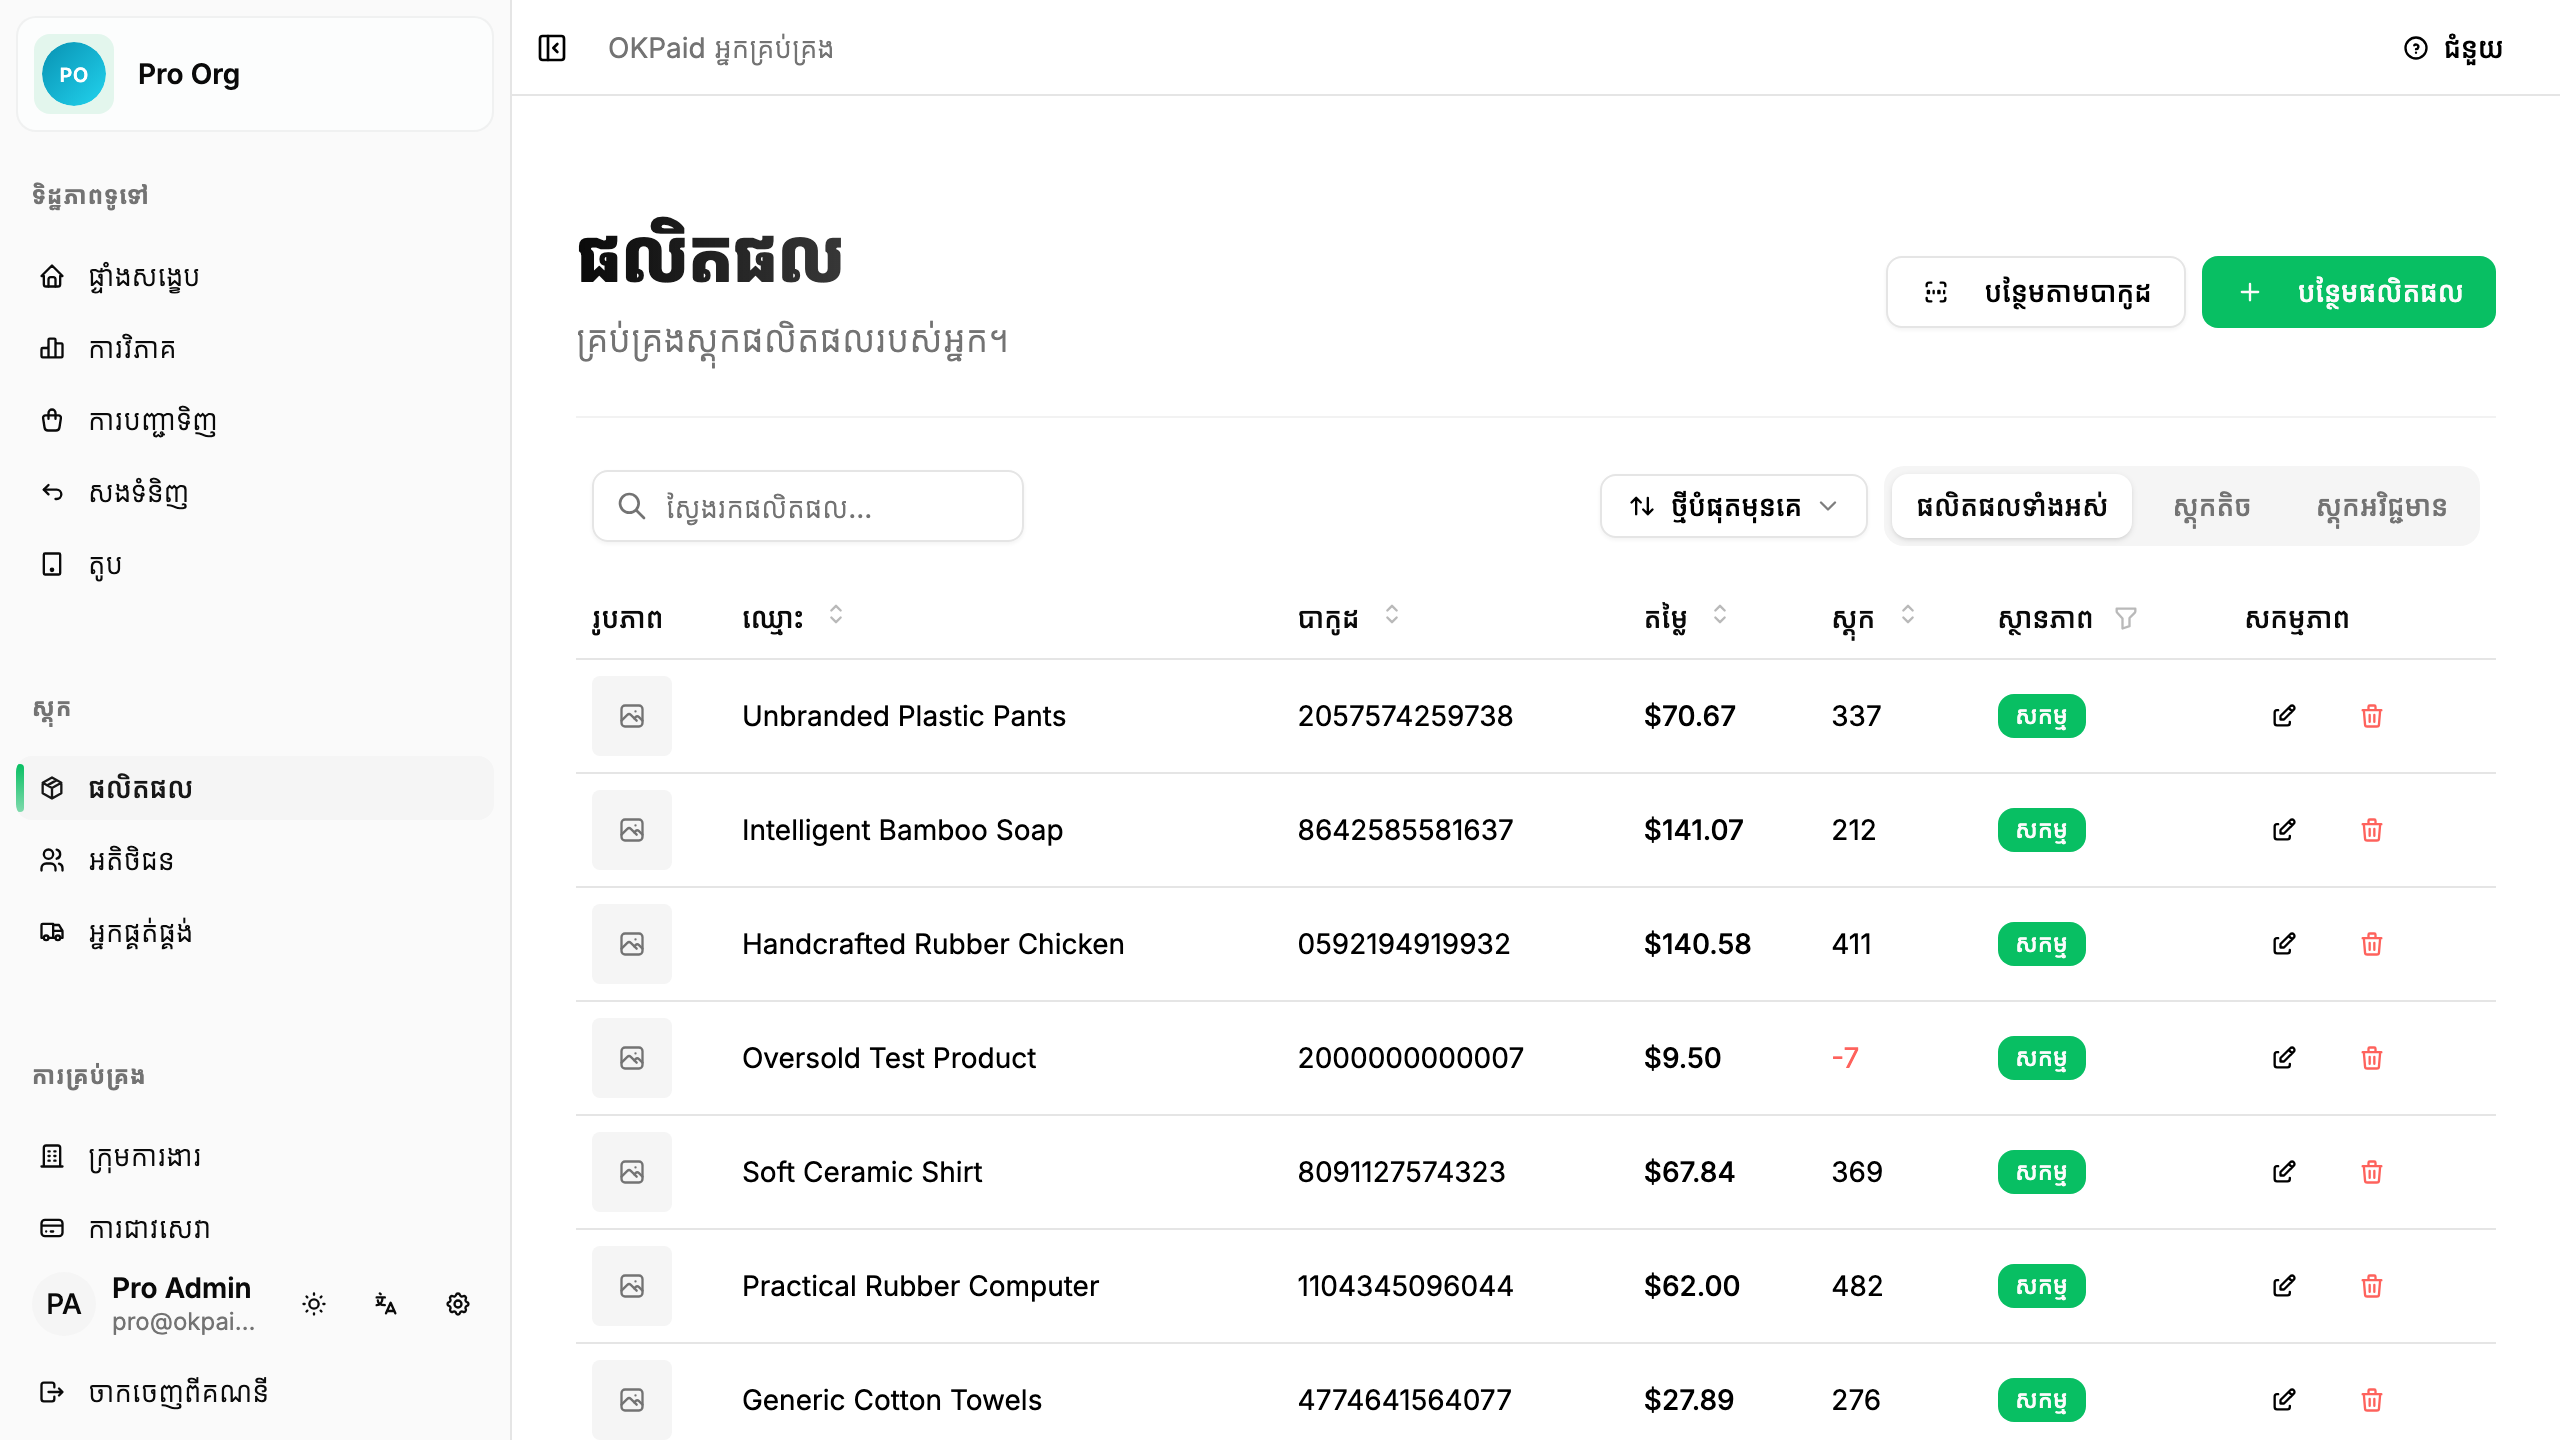Sort table by price column arrows
Image resolution: width=2560 pixels, height=1440 pixels.
pyautogui.click(x=1720, y=615)
